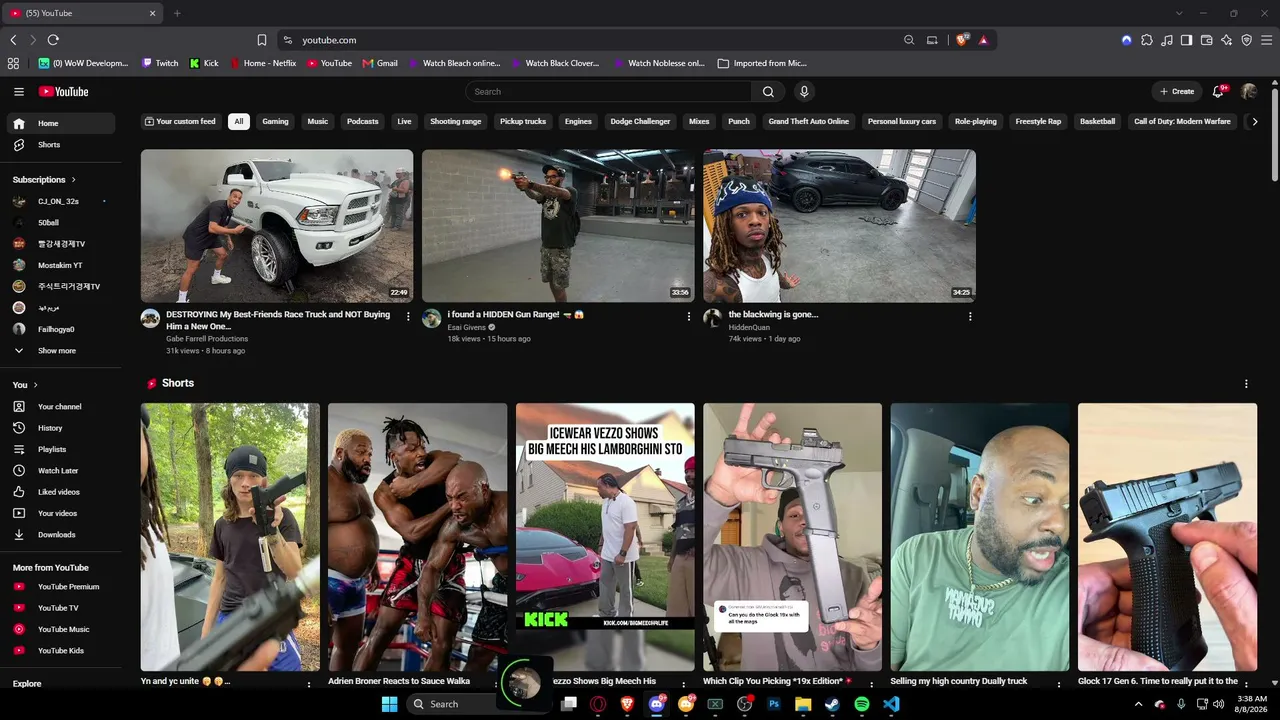This screenshot has width=1280, height=720.
Task: Select the Dodge Challenger chip
Action: pyautogui.click(x=640, y=122)
